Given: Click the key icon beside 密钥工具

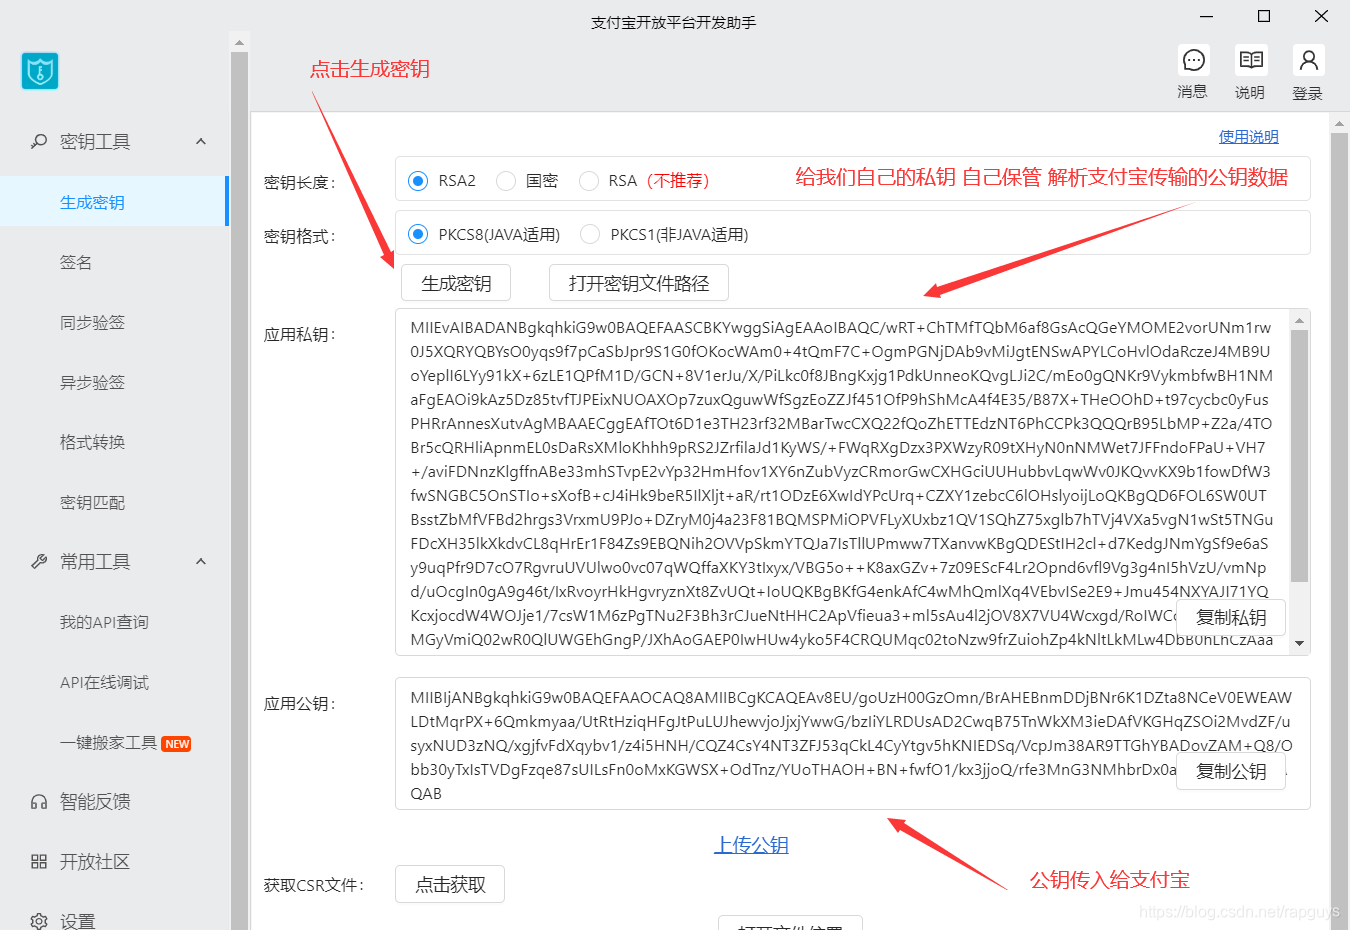Looking at the screenshot, I should (39, 142).
